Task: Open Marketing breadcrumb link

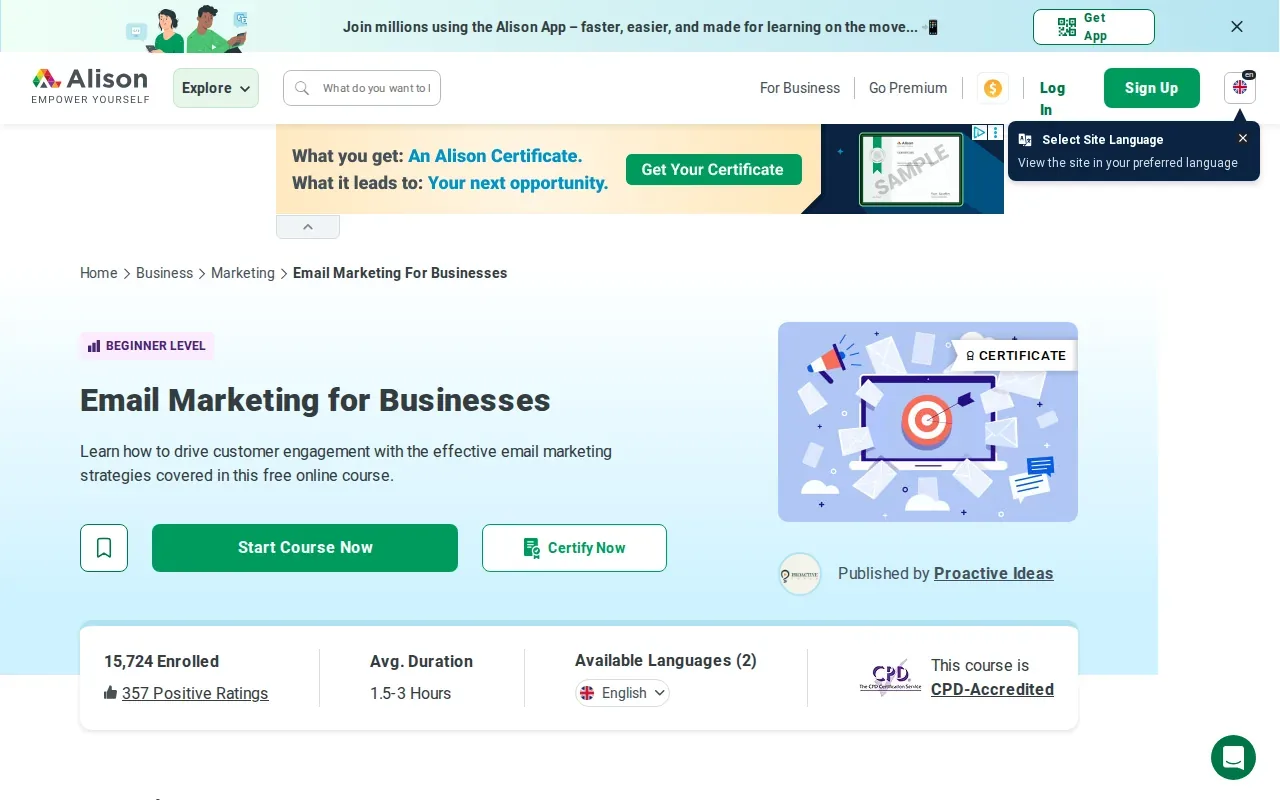Action: [x=243, y=273]
